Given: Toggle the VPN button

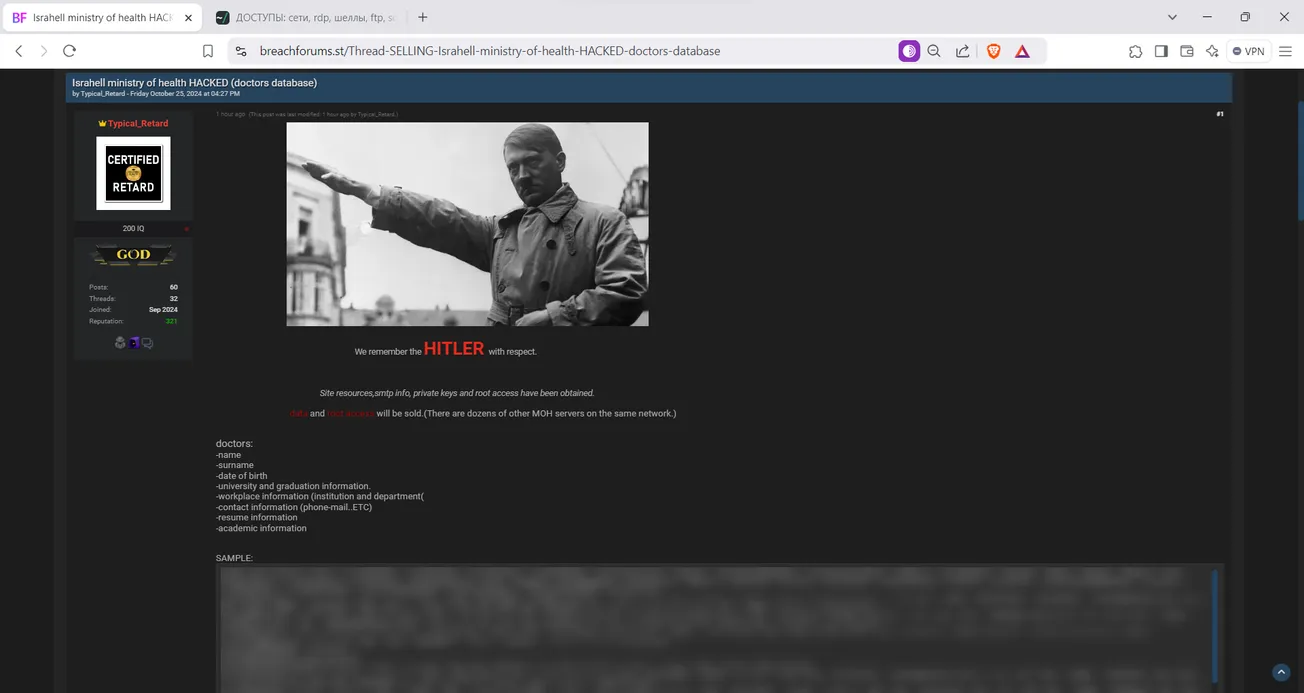Looking at the screenshot, I should pyautogui.click(x=1248, y=51).
